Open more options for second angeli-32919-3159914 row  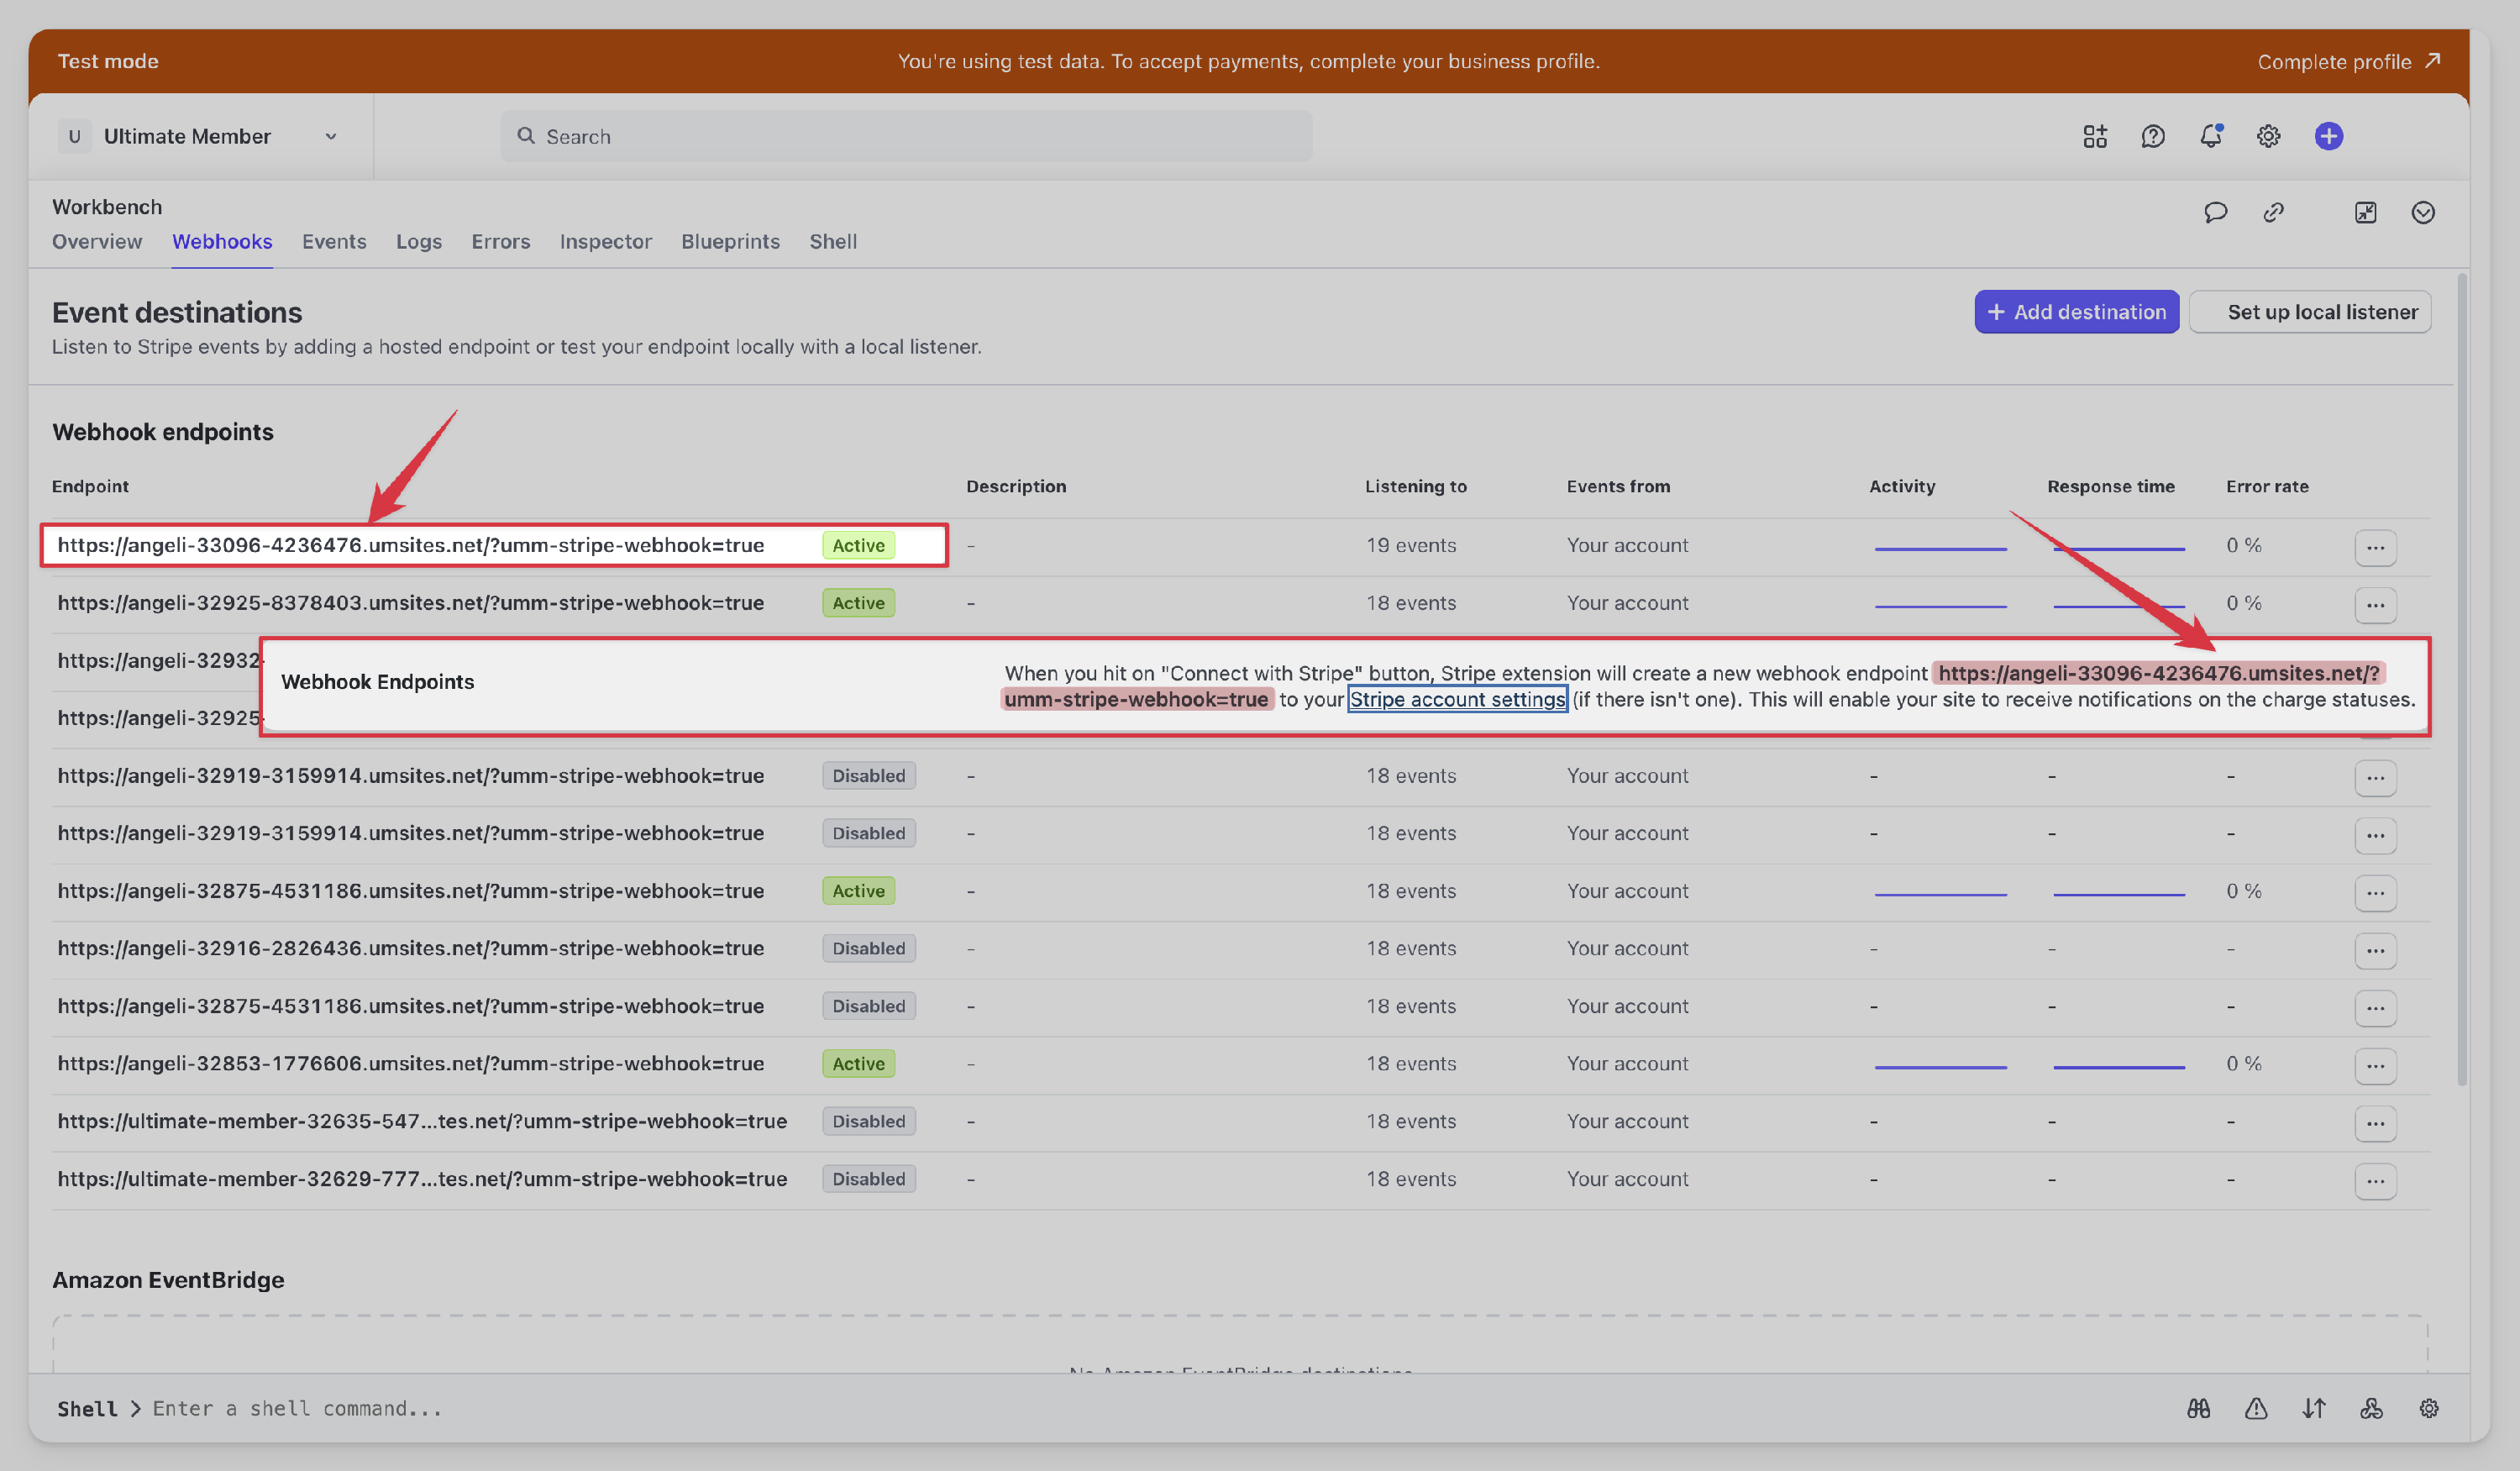click(x=2376, y=835)
